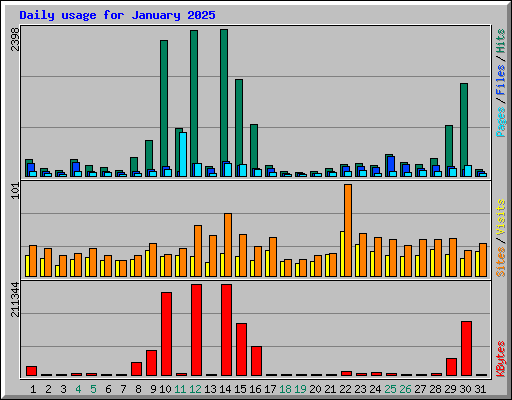Click the red KBytes bar for day 29
The height and width of the screenshot is (400, 512).
(451, 367)
